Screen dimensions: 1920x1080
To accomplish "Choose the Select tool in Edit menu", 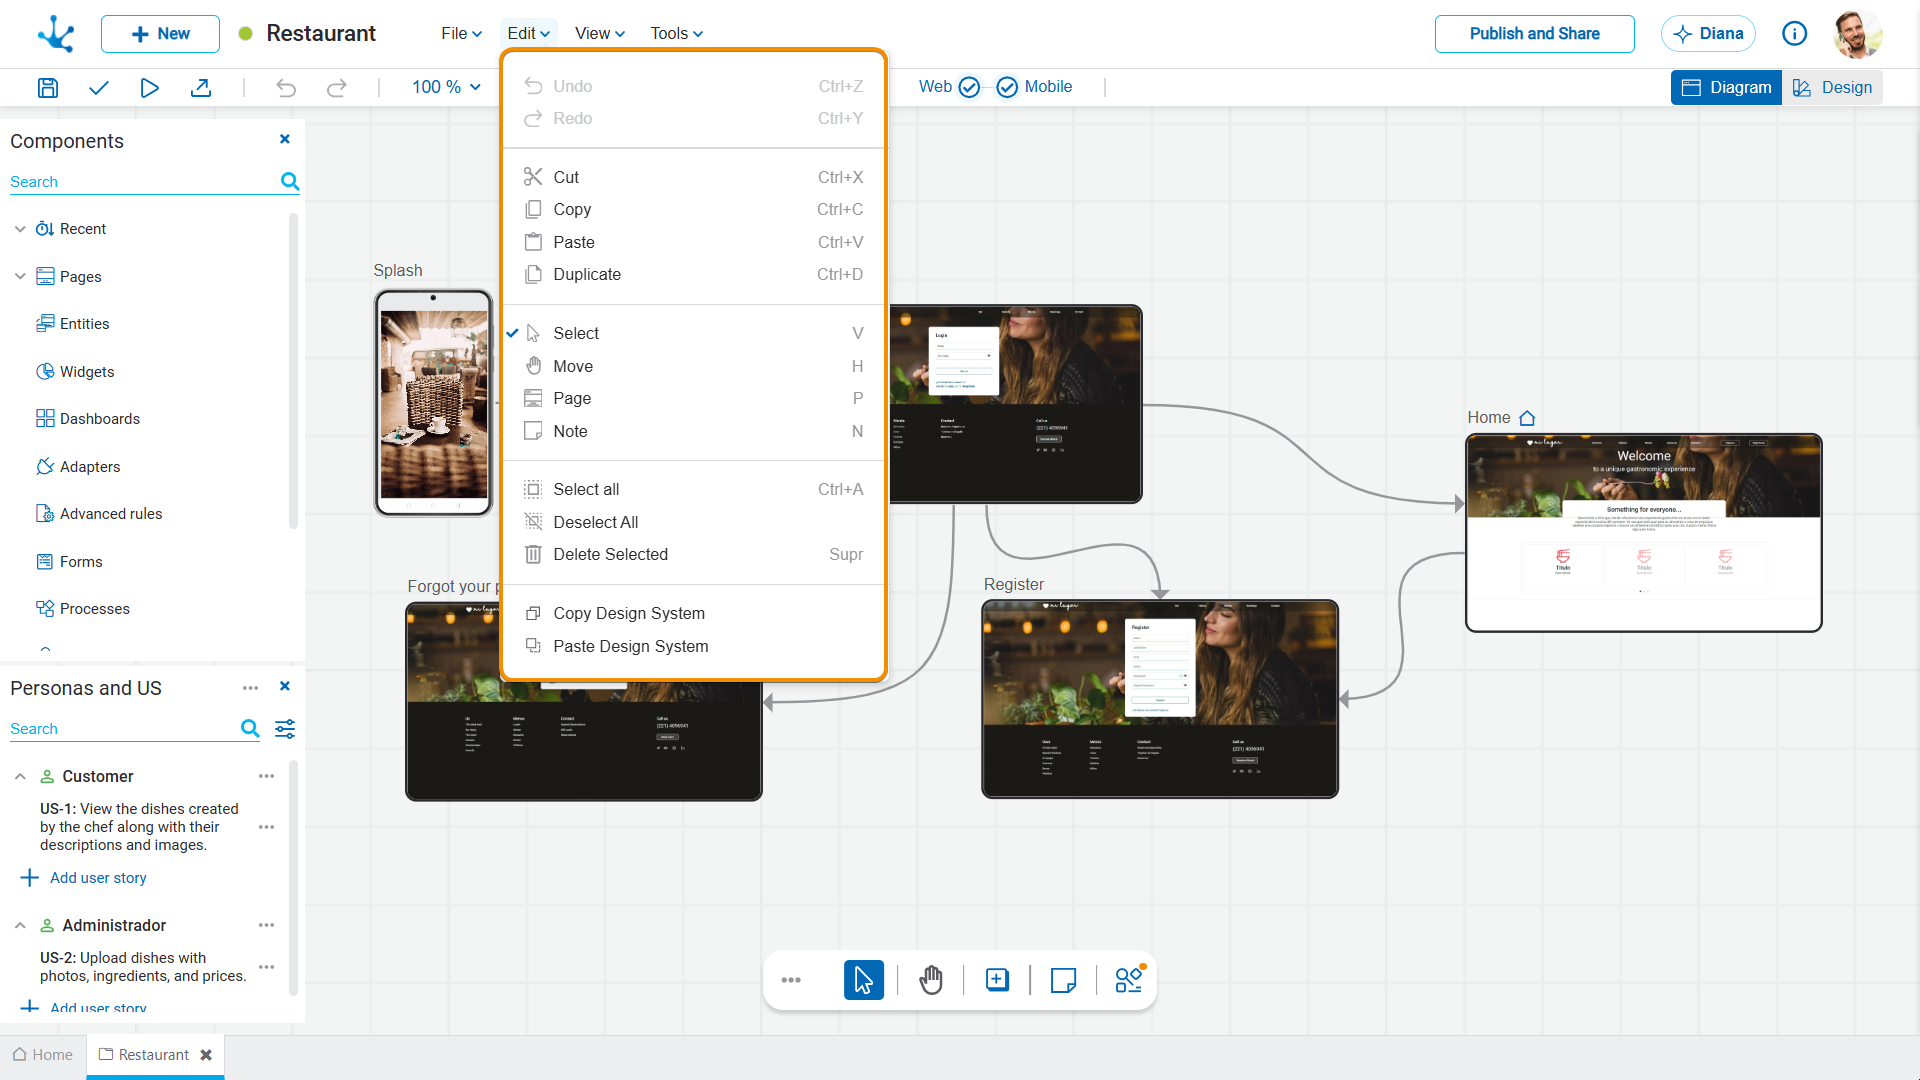I will (x=693, y=333).
